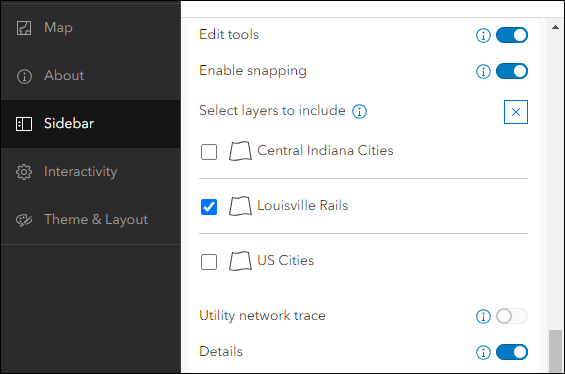
Task: Click the Theme & Layout palette icon
Action: coord(24,220)
